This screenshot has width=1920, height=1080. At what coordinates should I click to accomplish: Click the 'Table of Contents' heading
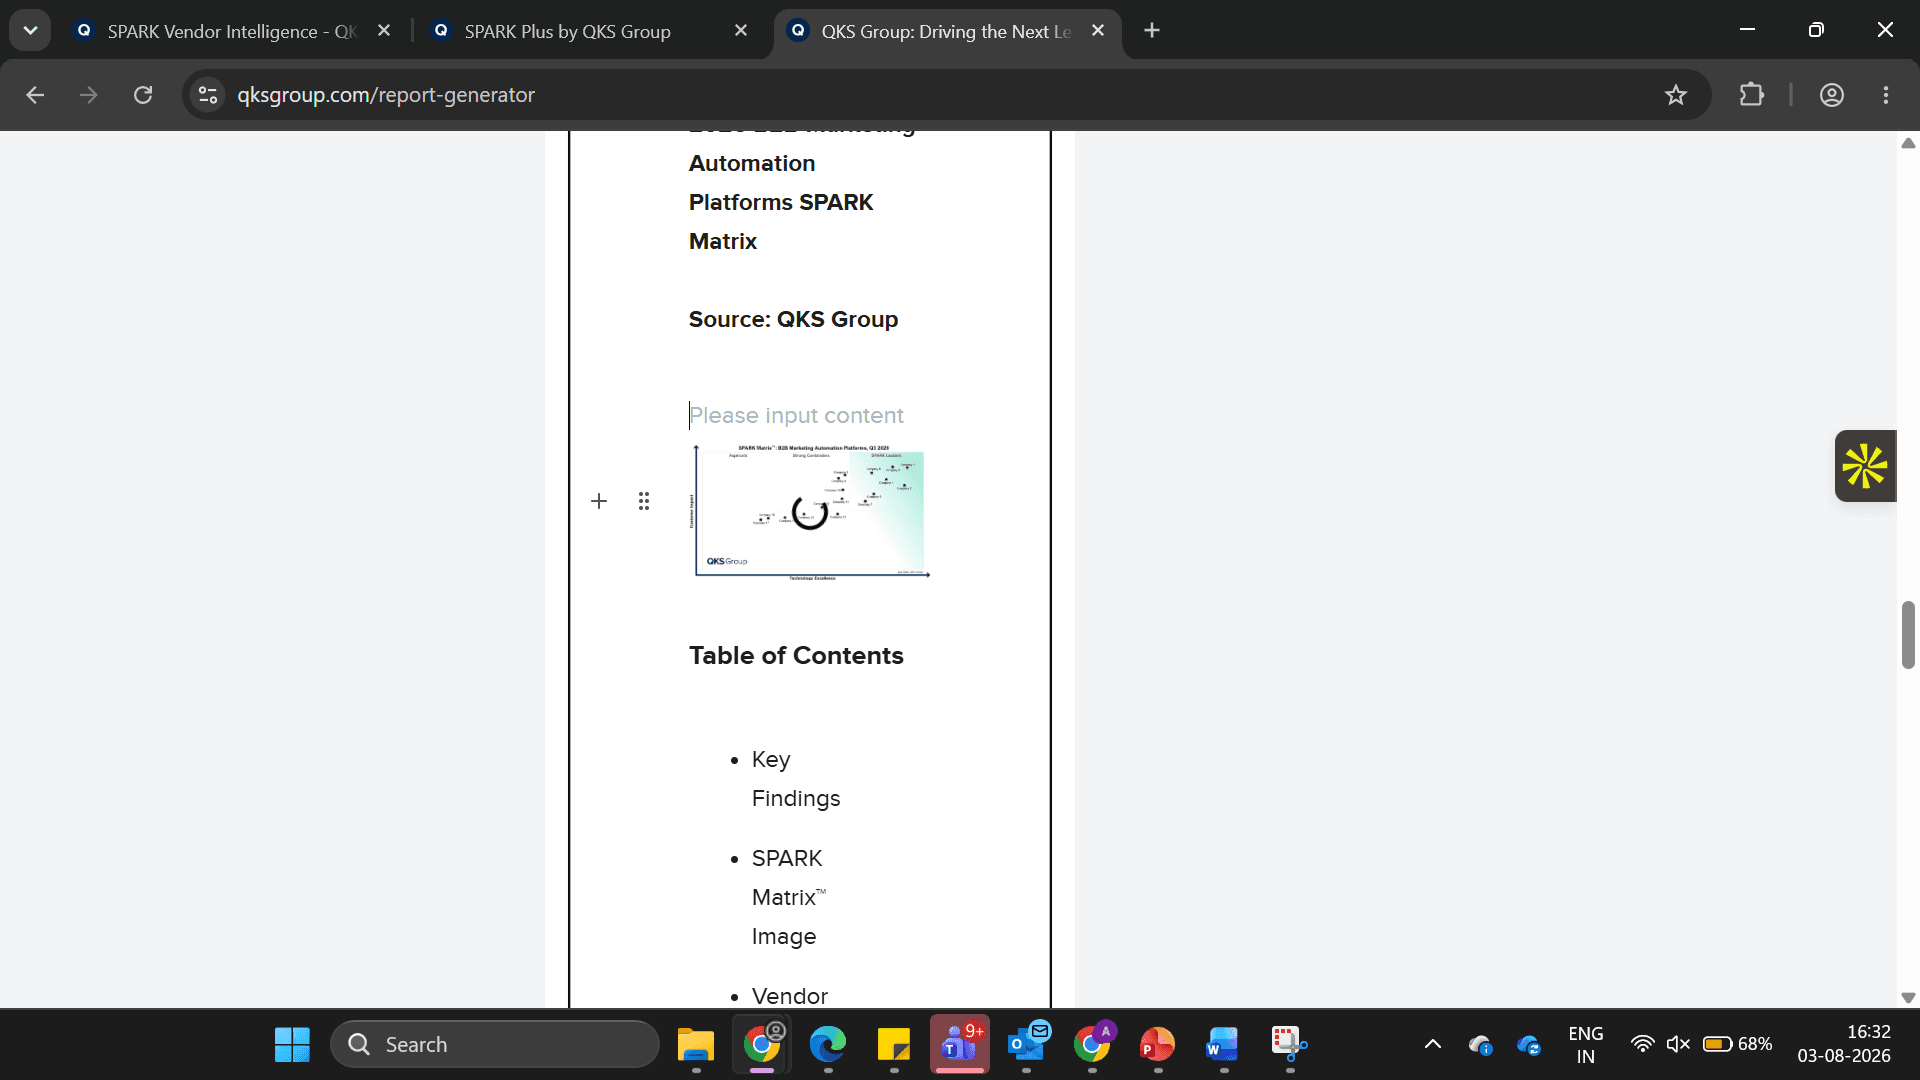[796, 656]
